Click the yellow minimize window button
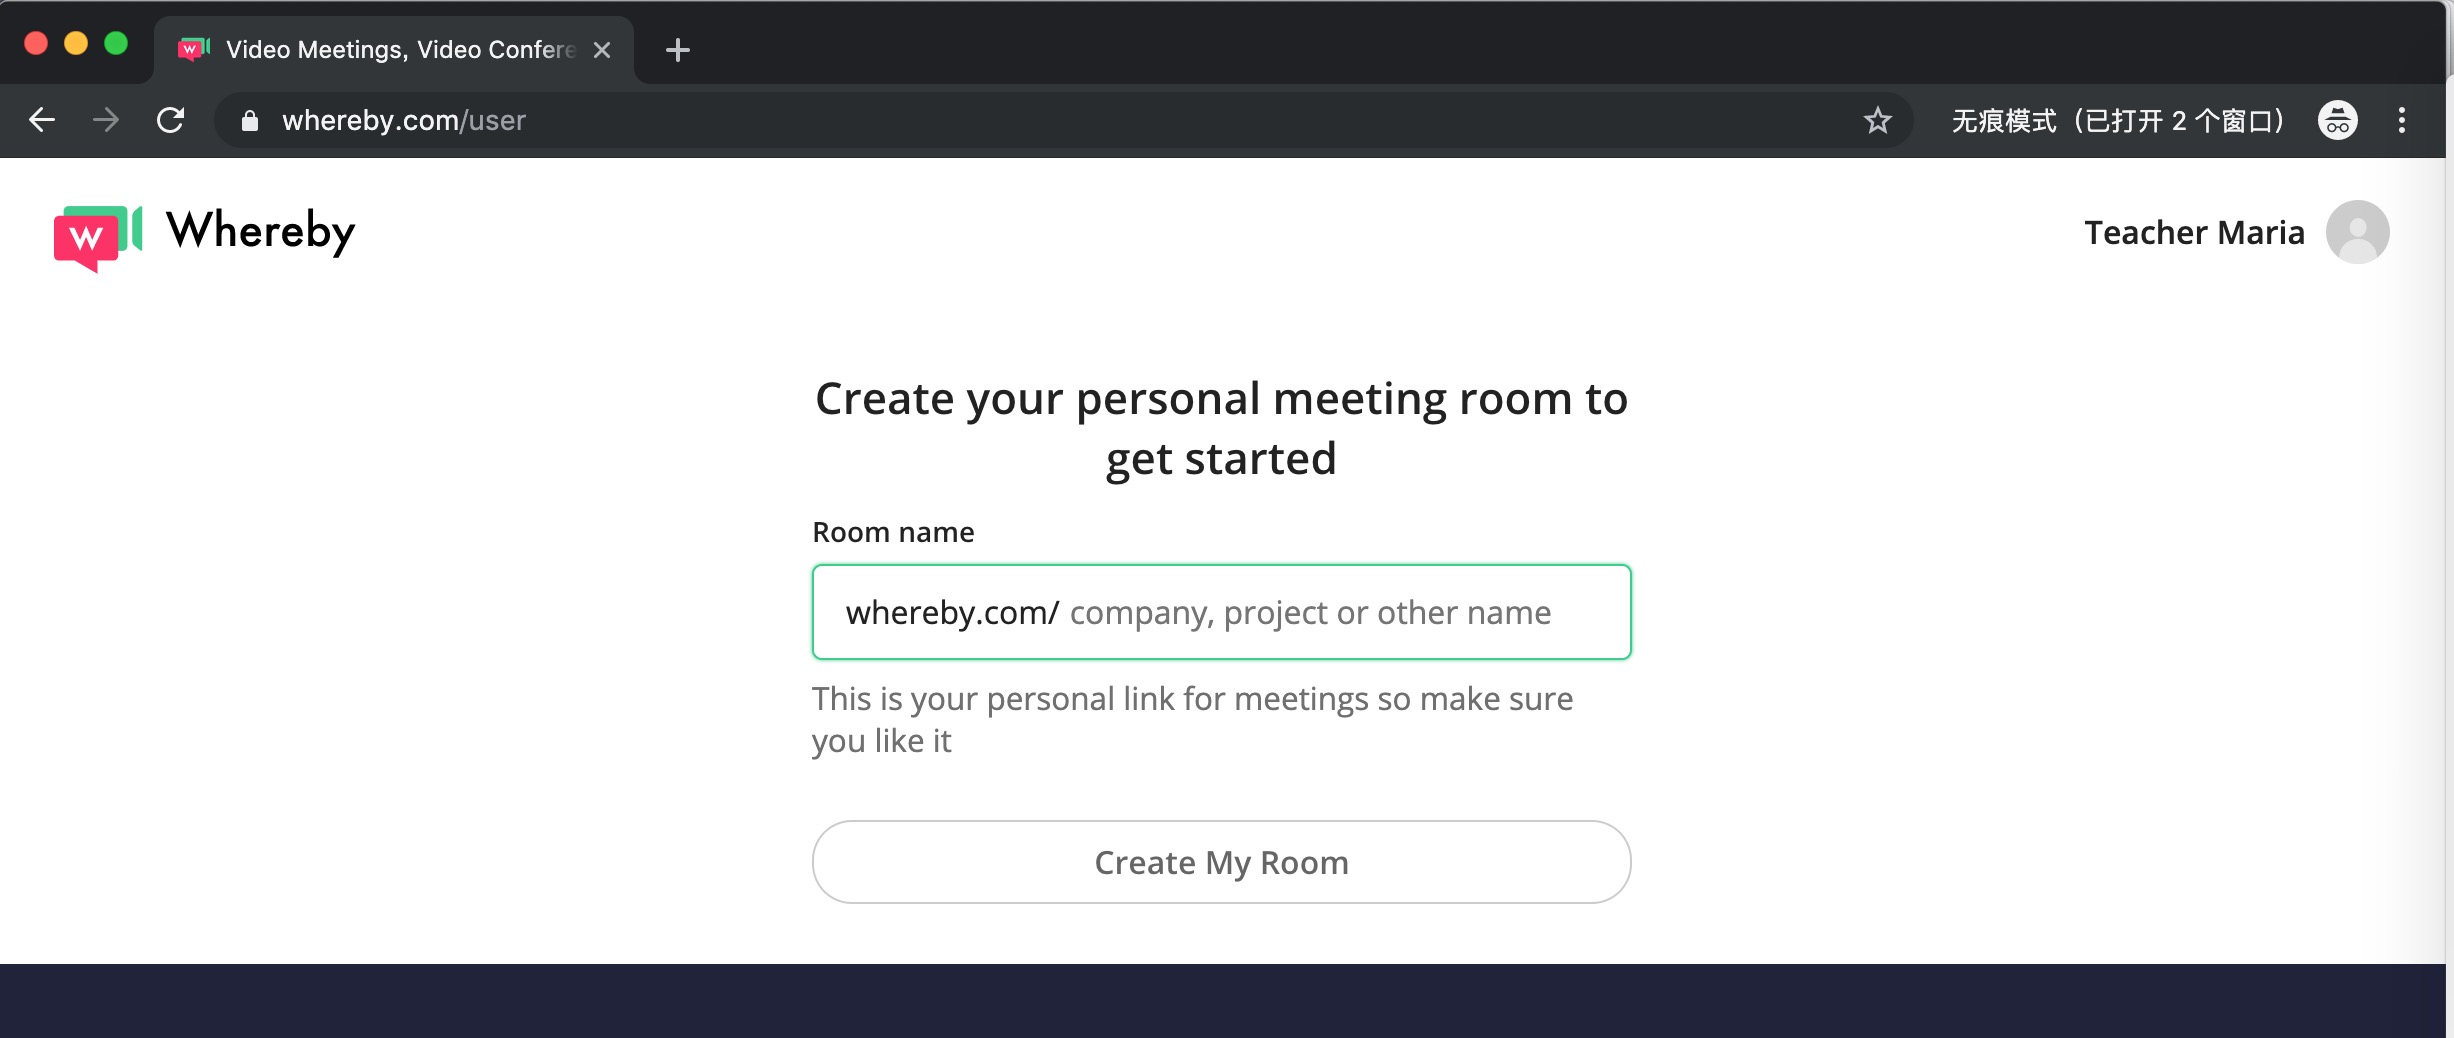 pos(76,43)
